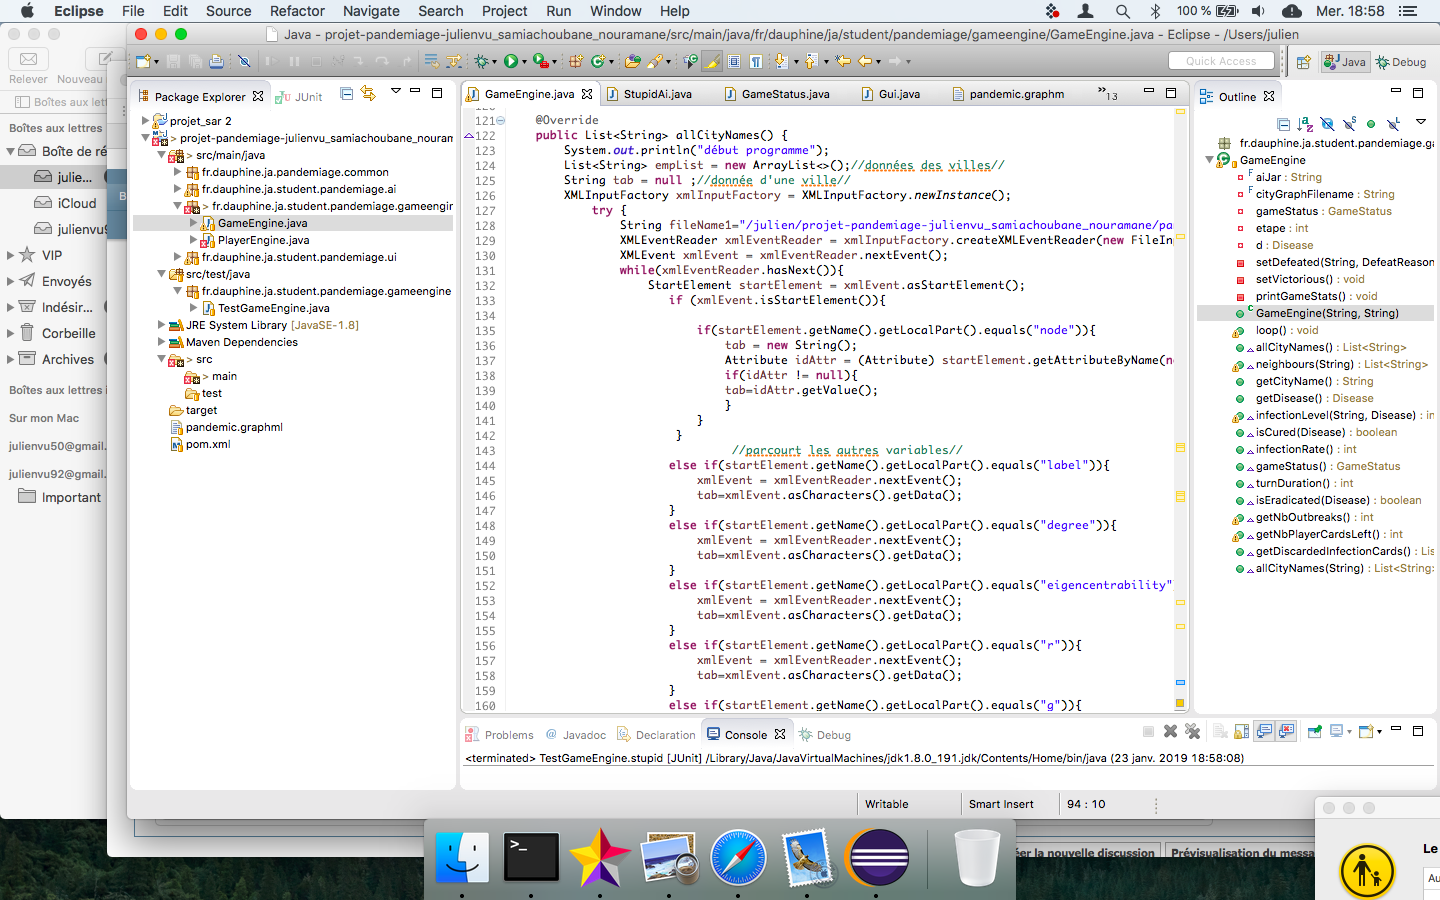Click the Quick Access search field
The image size is (1440, 900).
click(1221, 61)
